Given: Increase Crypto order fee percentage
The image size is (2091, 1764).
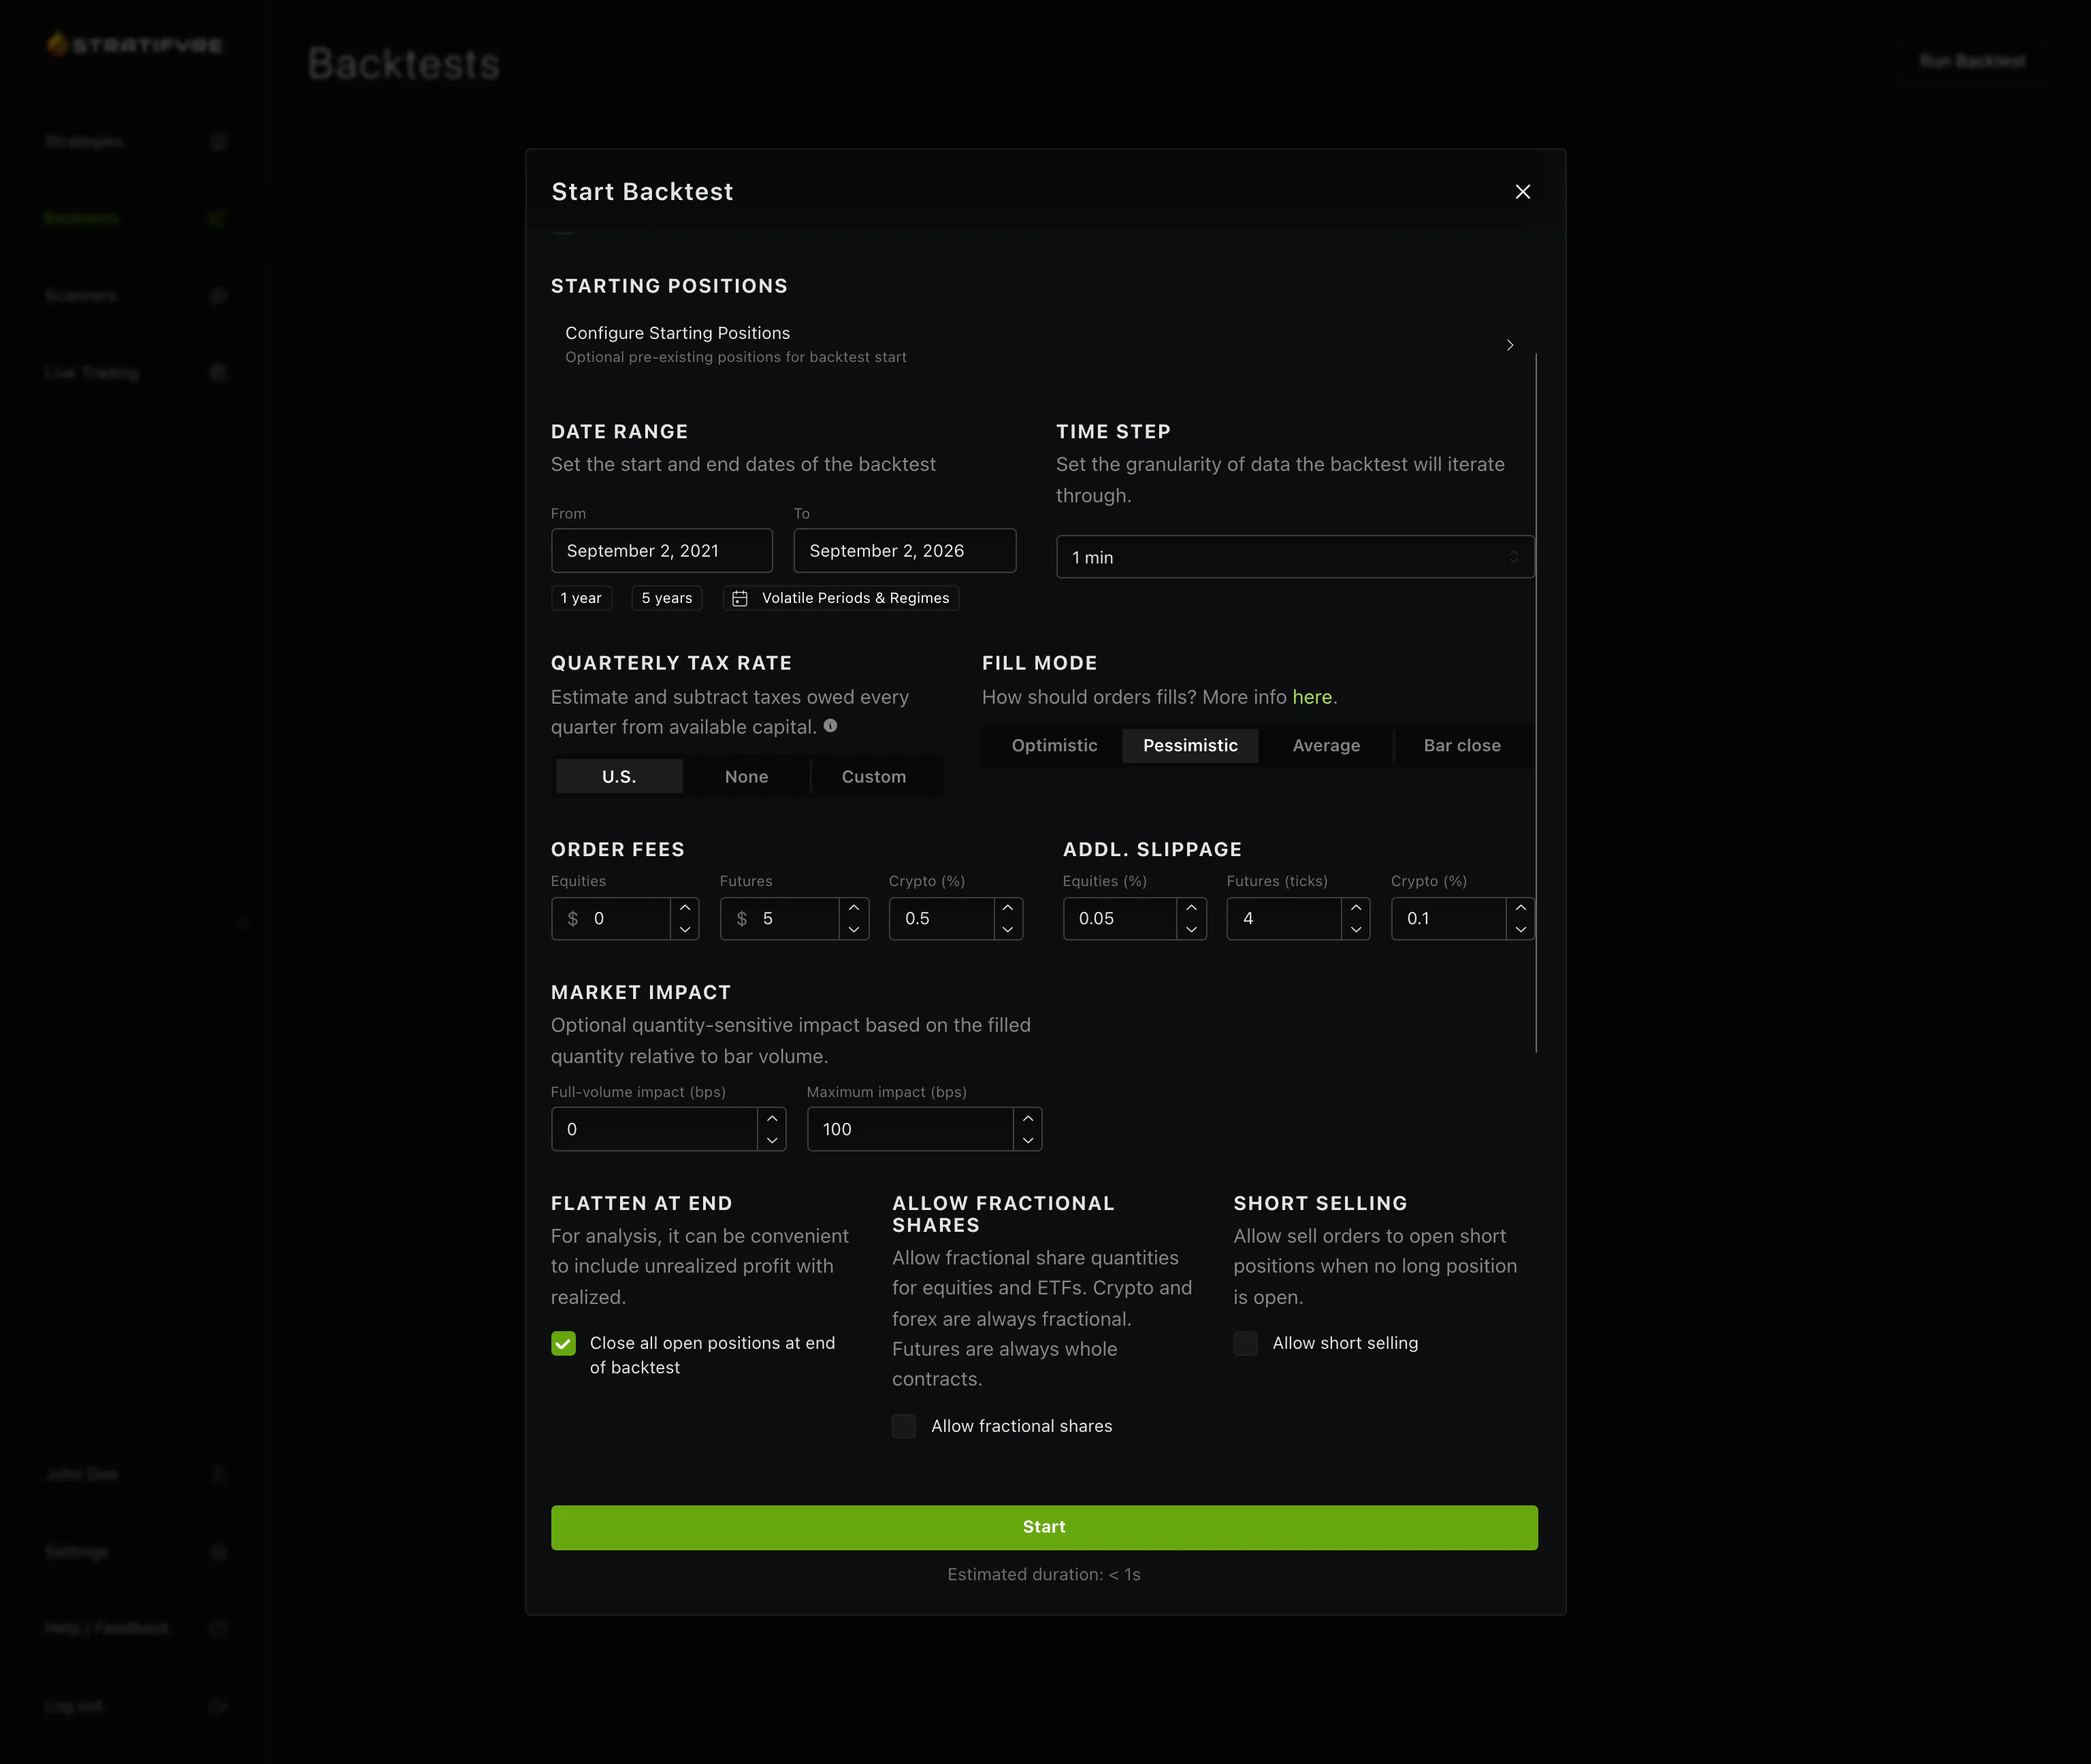Looking at the screenshot, I should coord(1008,908).
